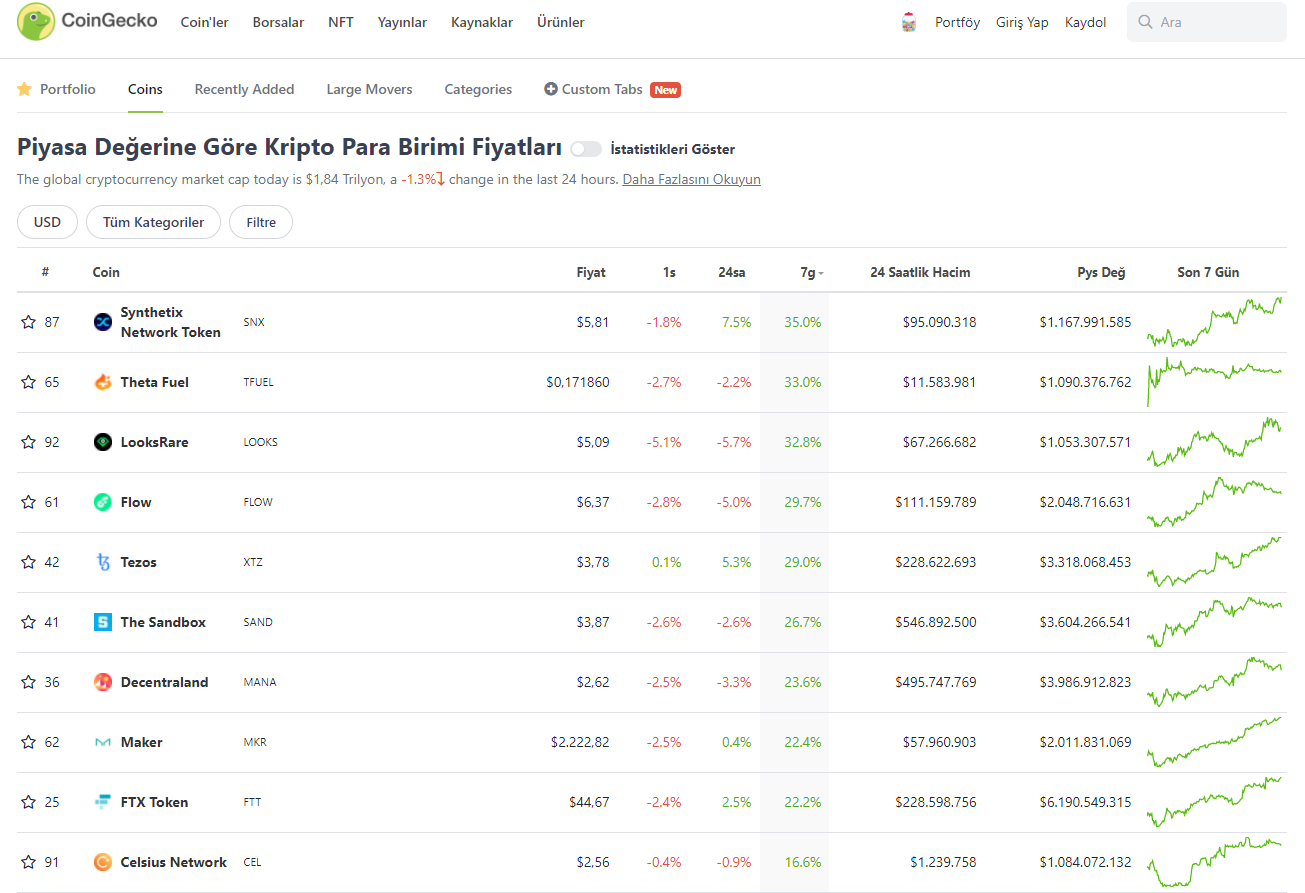
Task: Click the Theta Fuel coin icon
Action: (x=103, y=382)
